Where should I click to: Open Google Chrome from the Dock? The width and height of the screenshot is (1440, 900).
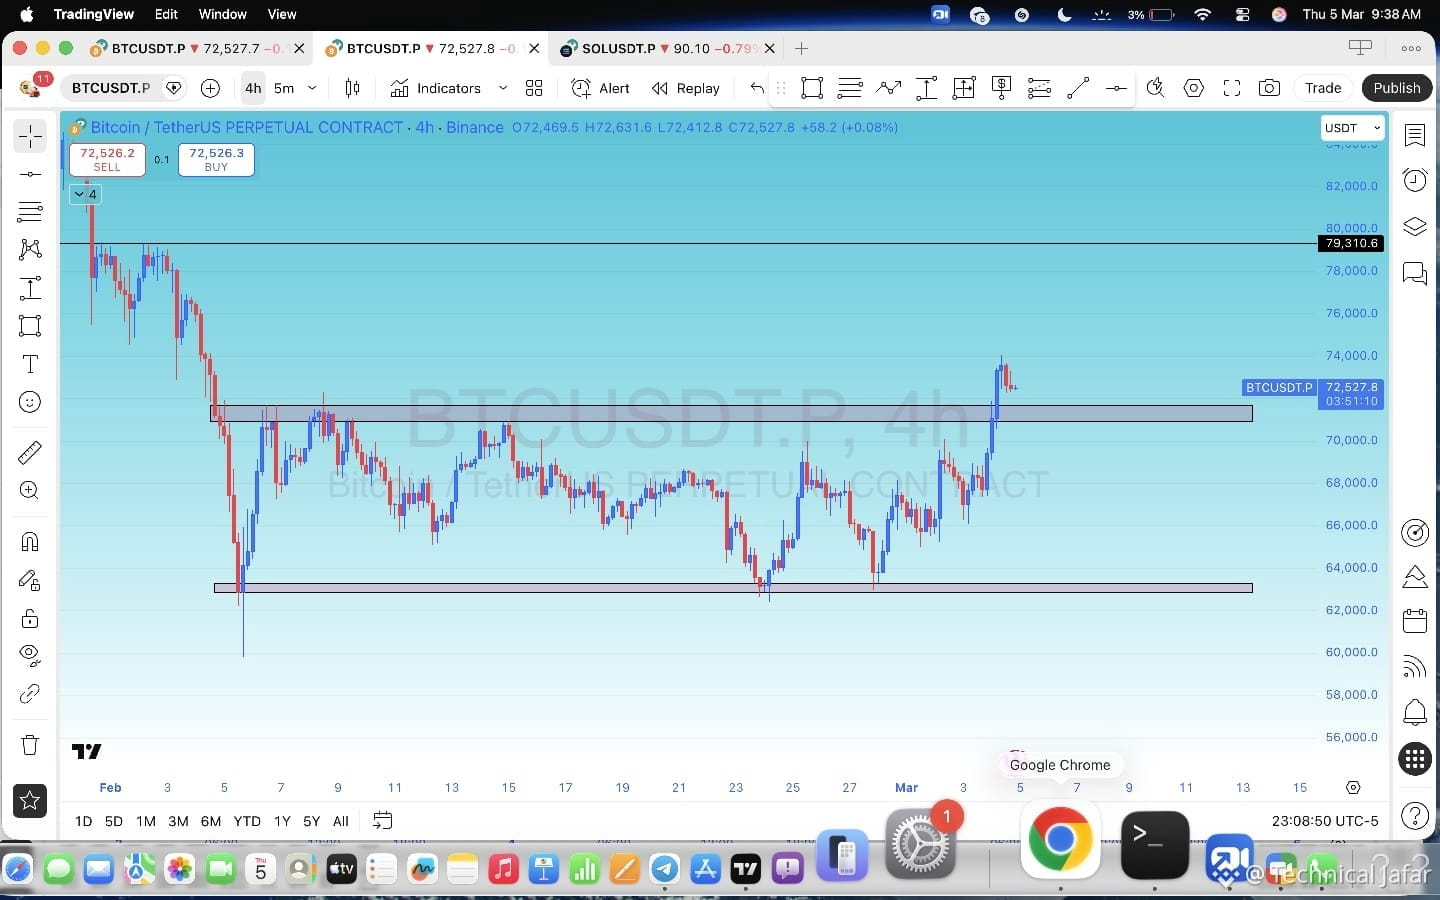[1060, 838]
